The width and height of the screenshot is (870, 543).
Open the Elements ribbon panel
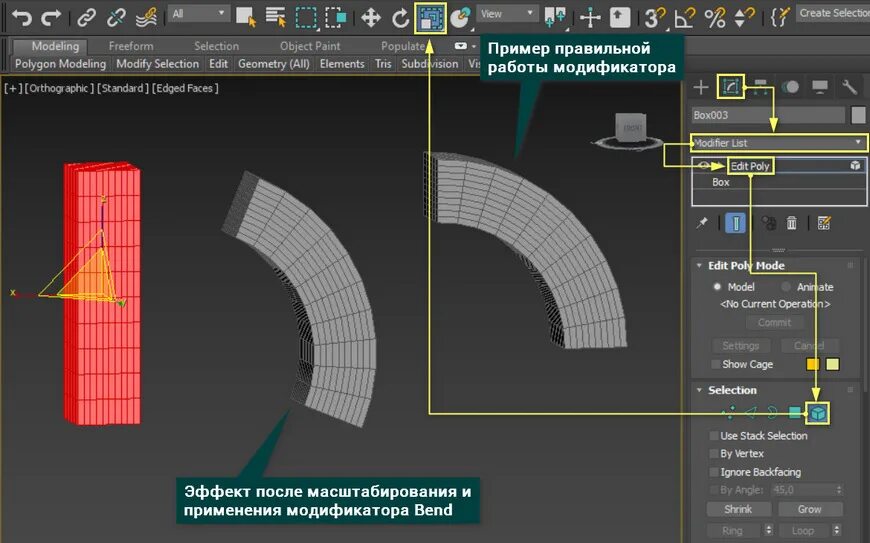point(342,64)
